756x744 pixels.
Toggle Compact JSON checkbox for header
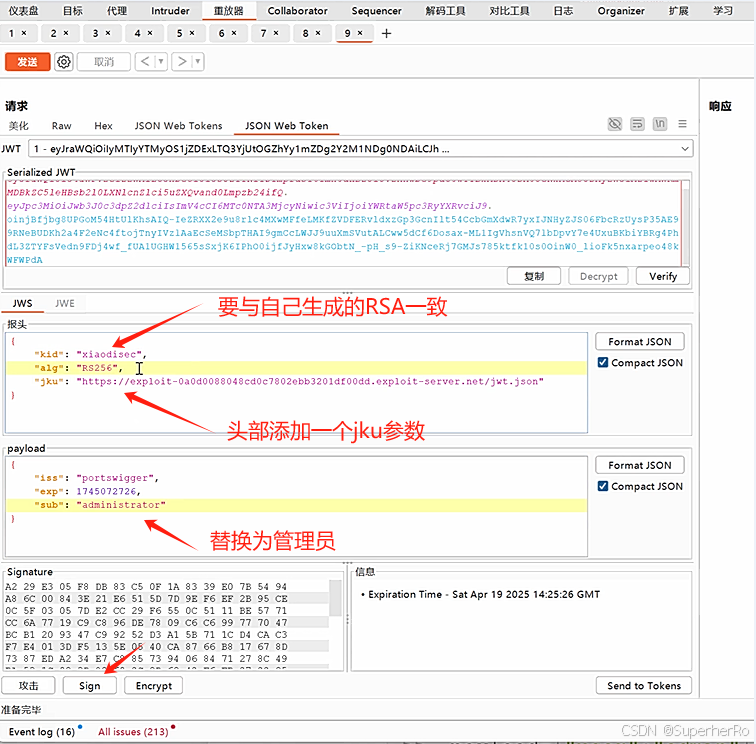[x=603, y=362]
